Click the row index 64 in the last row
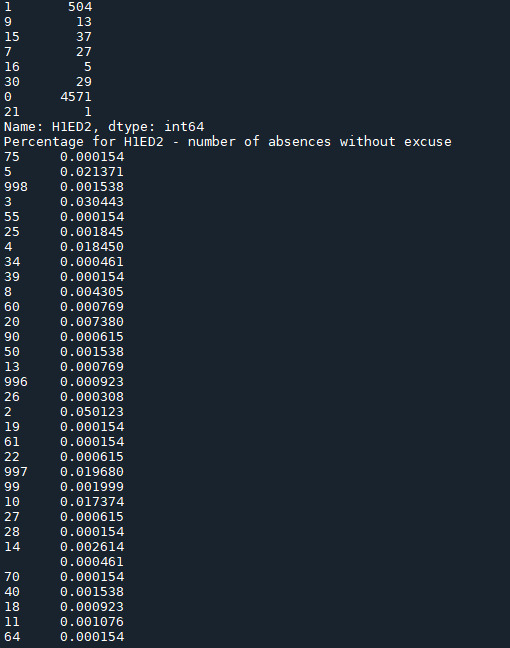This screenshot has width=510, height=648. tap(12, 637)
